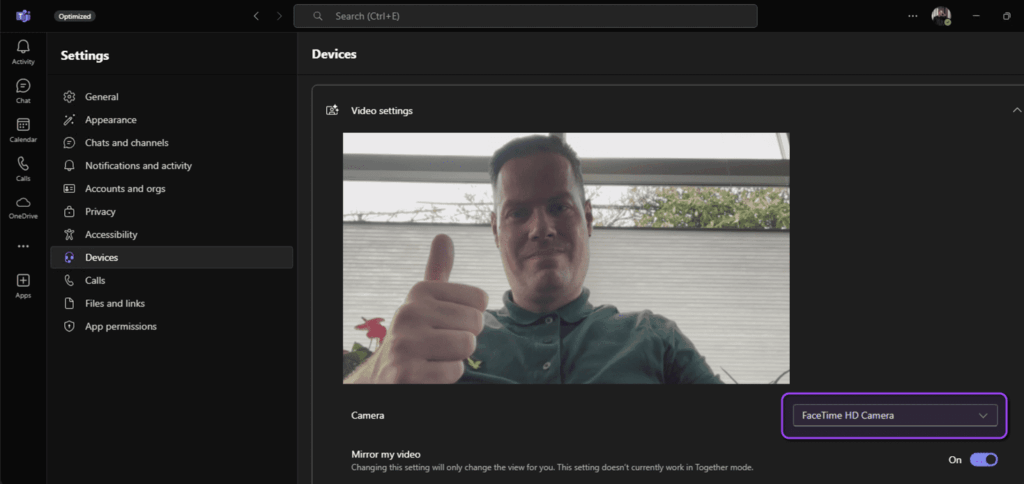The height and width of the screenshot is (484, 1024).
Task: Open the Activity feed icon
Action: point(23,51)
